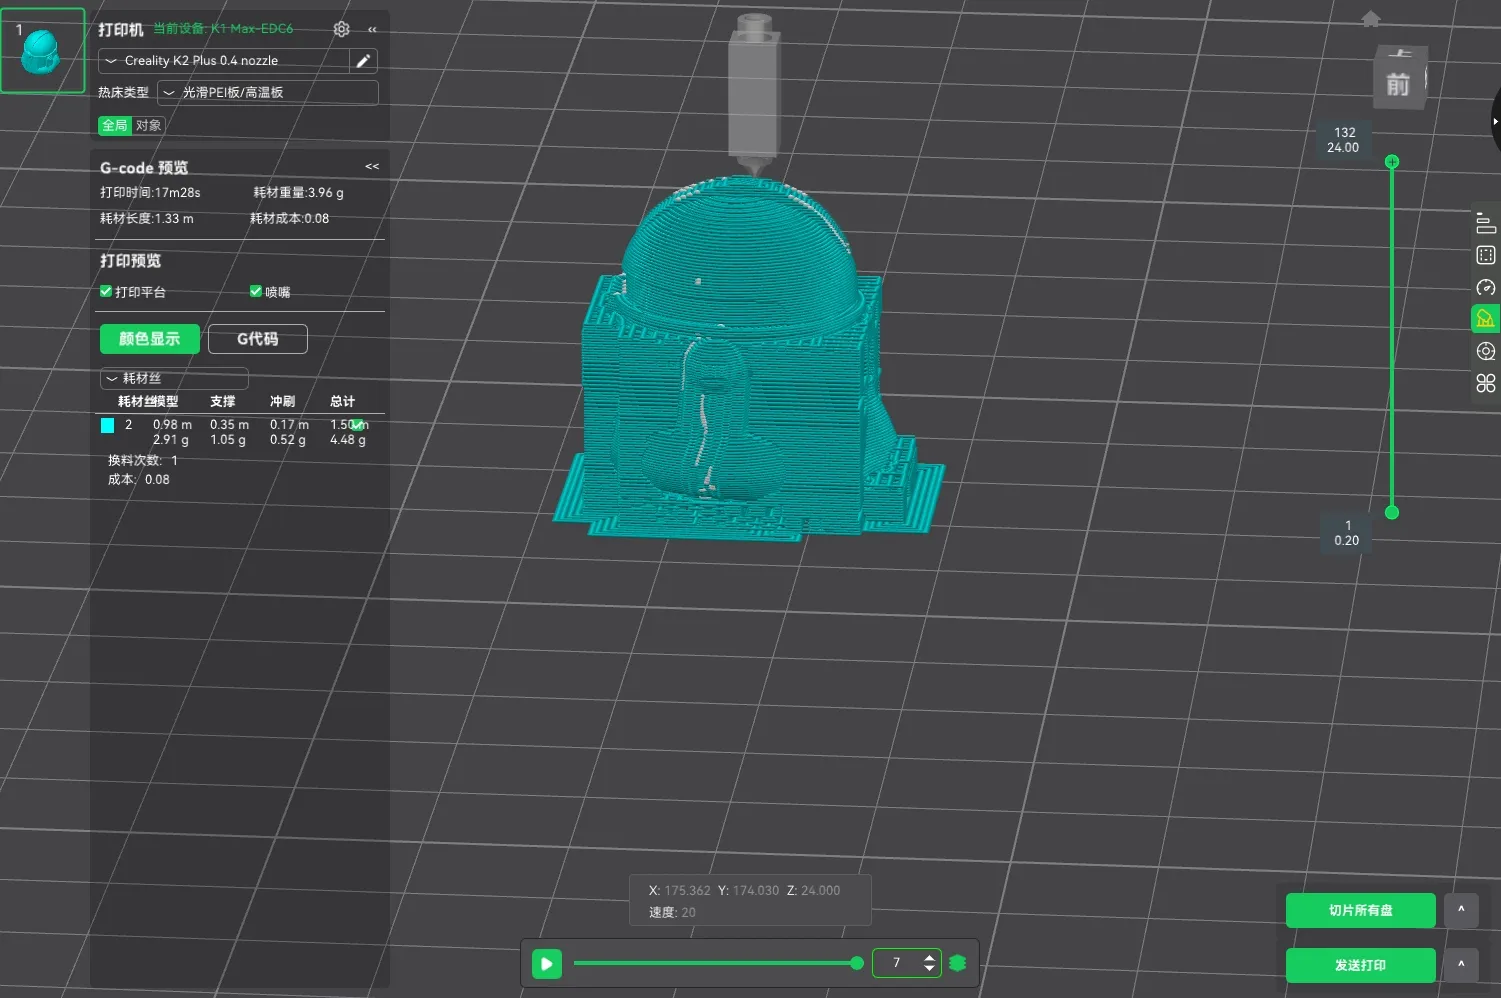Click the 耗材重量:3.96 g text
This screenshot has width=1501, height=998.
point(298,193)
